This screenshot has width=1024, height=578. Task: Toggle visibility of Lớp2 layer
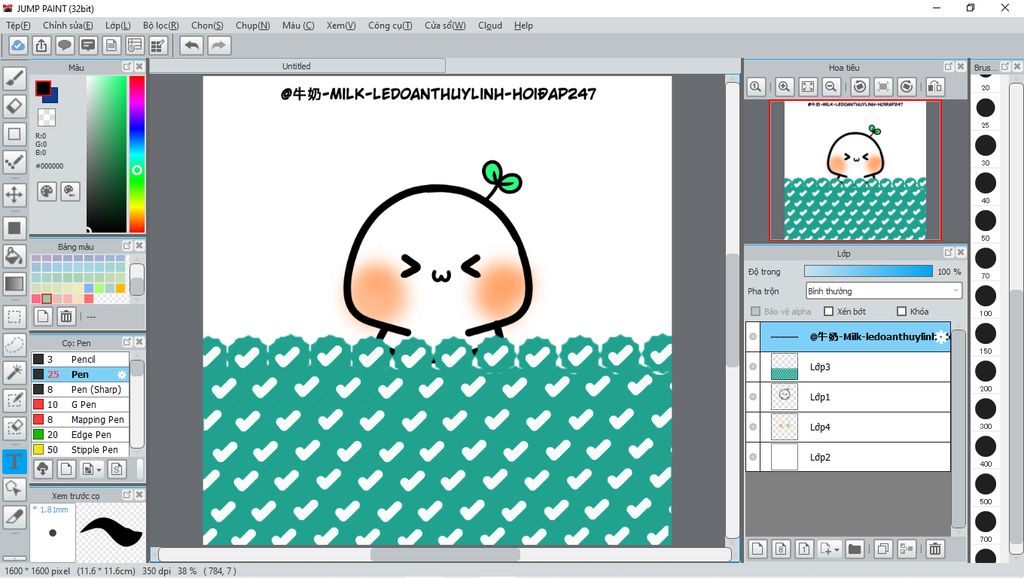coord(753,457)
